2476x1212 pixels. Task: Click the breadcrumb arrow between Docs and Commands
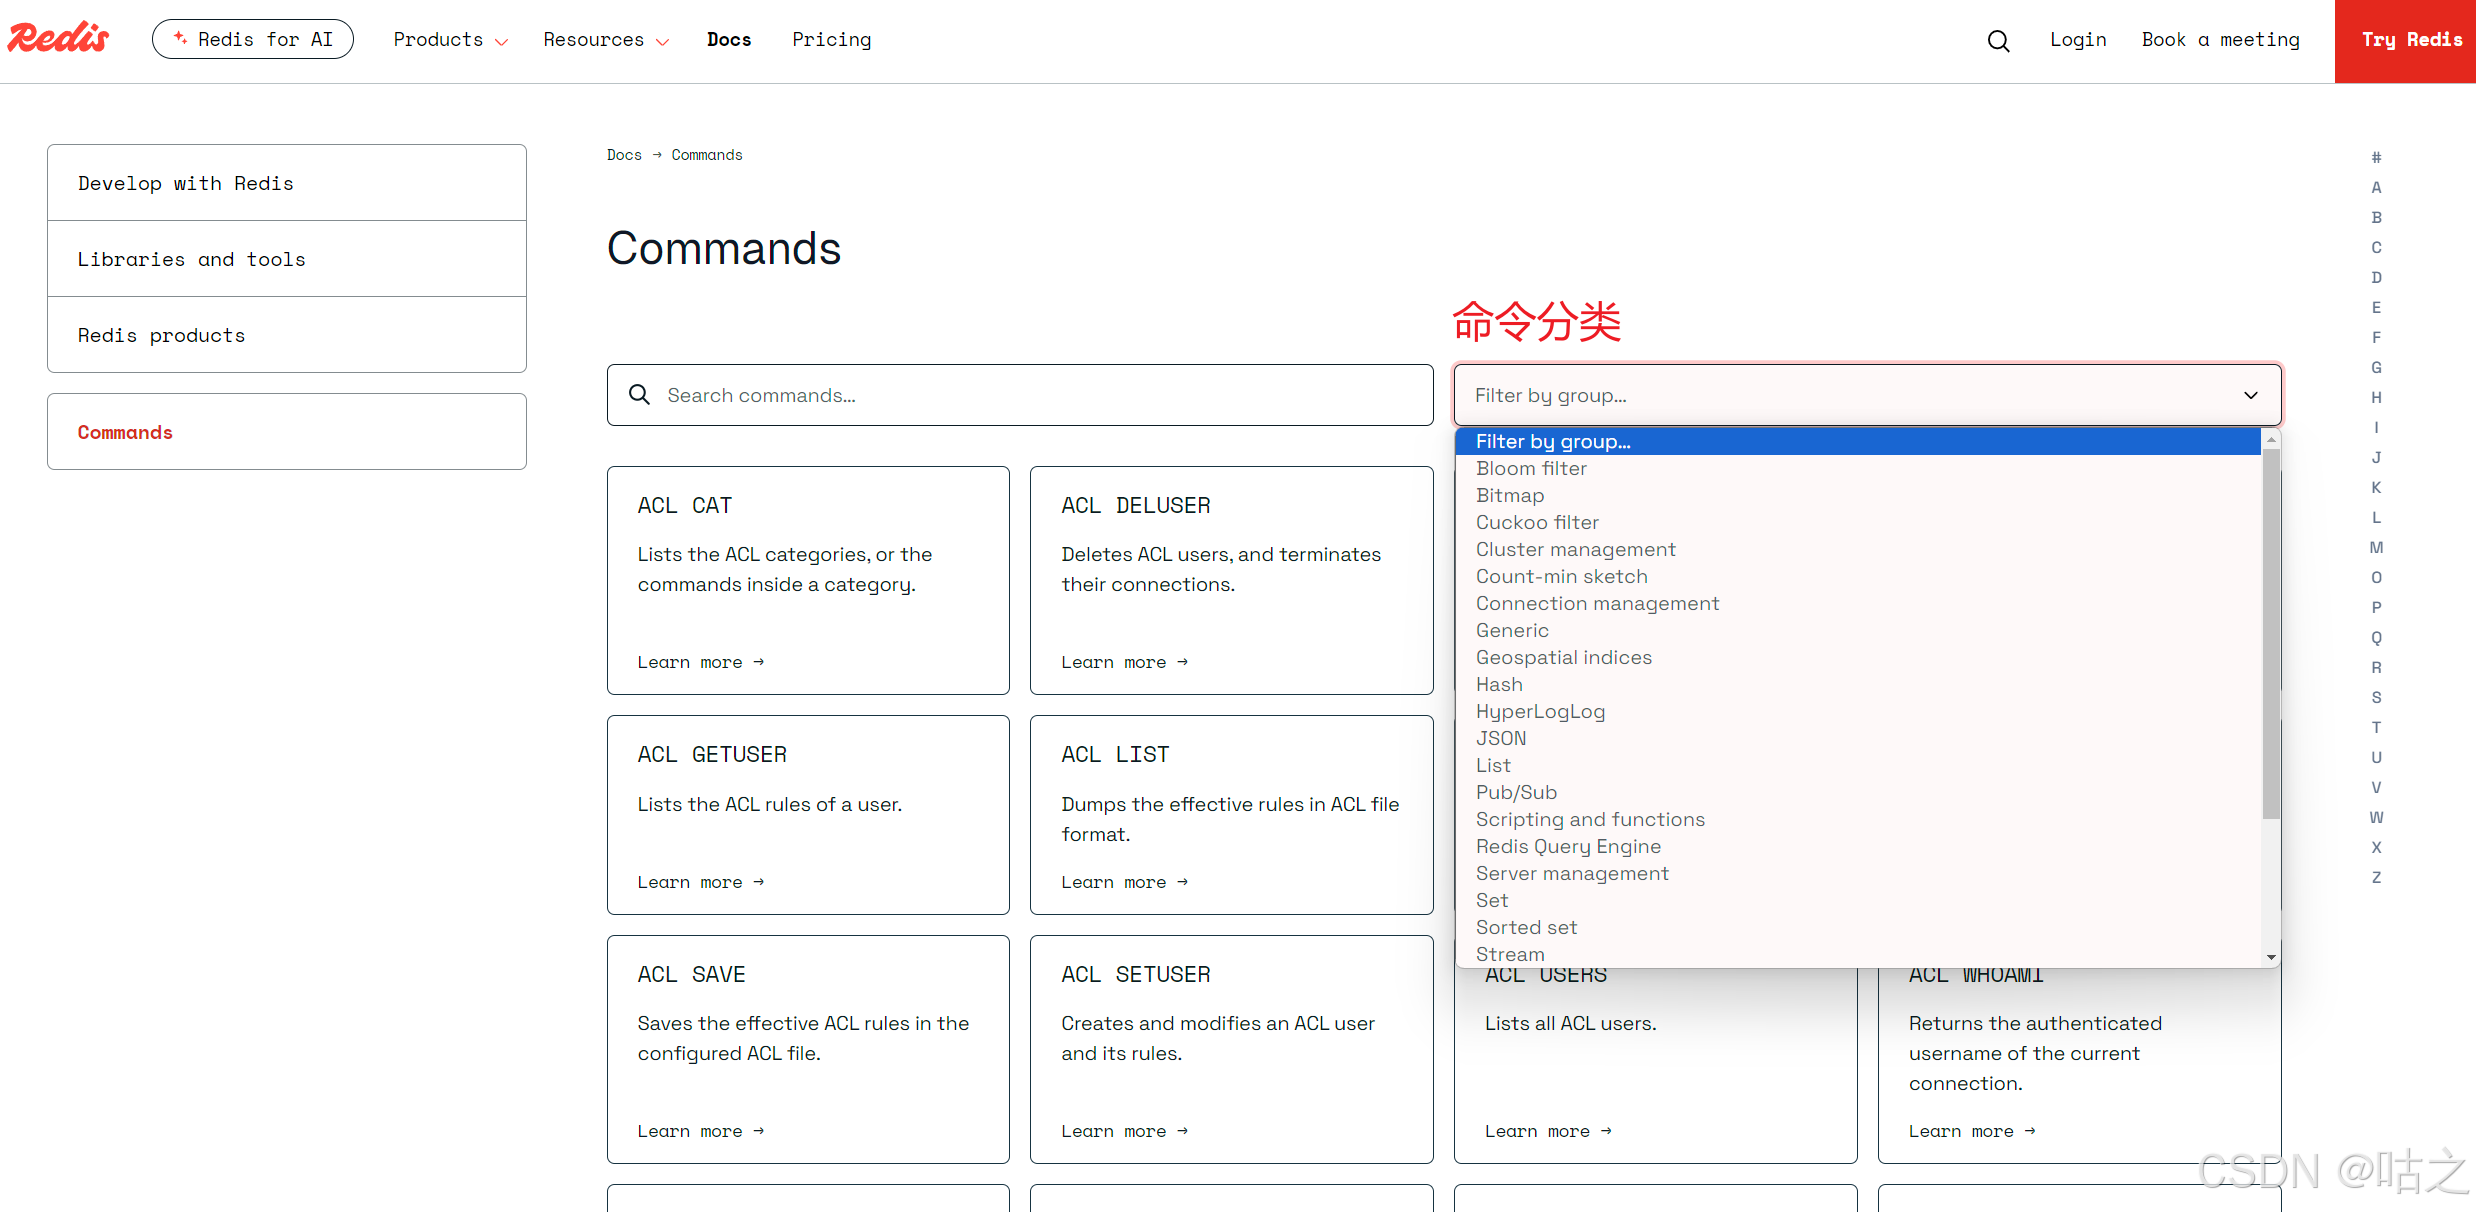tap(656, 154)
